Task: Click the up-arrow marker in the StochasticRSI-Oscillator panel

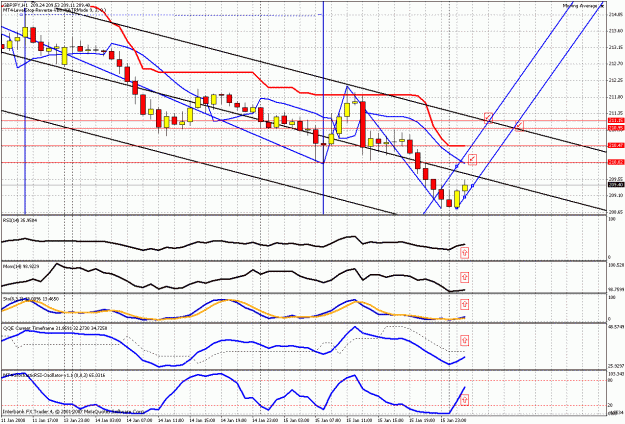Action: (x=464, y=400)
